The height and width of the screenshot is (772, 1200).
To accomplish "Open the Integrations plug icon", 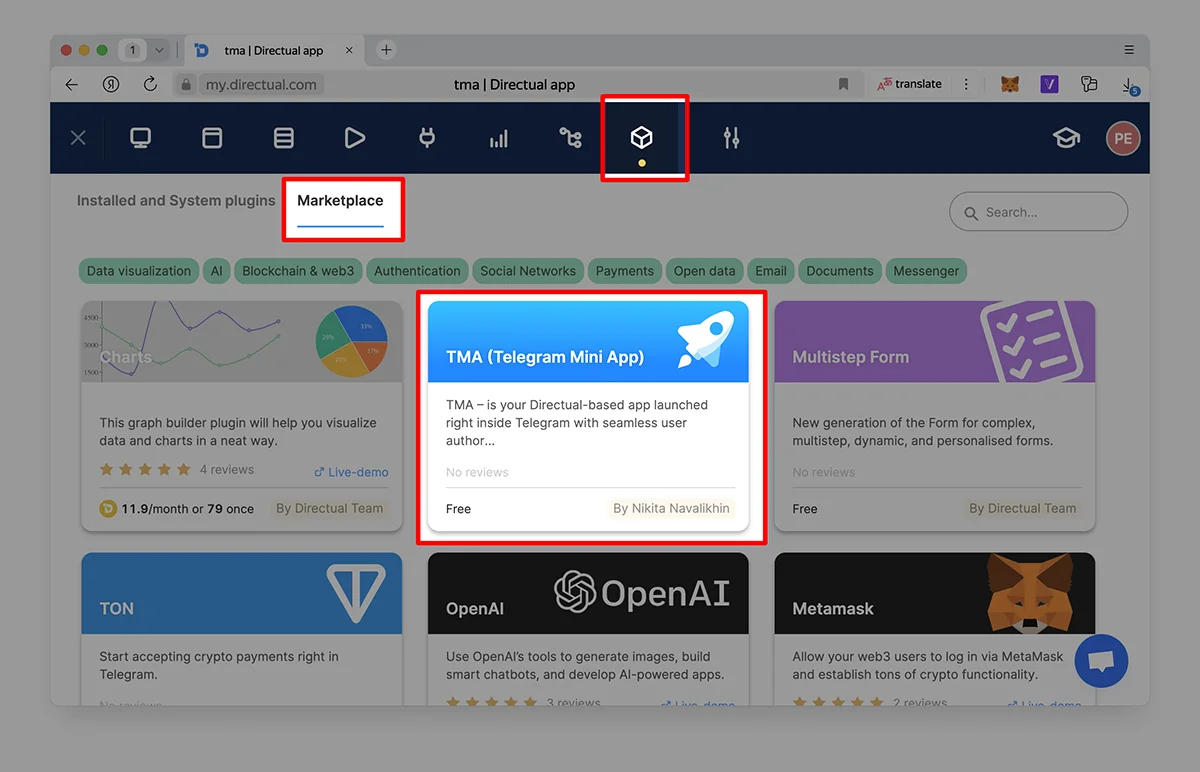I will (x=427, y=138).
